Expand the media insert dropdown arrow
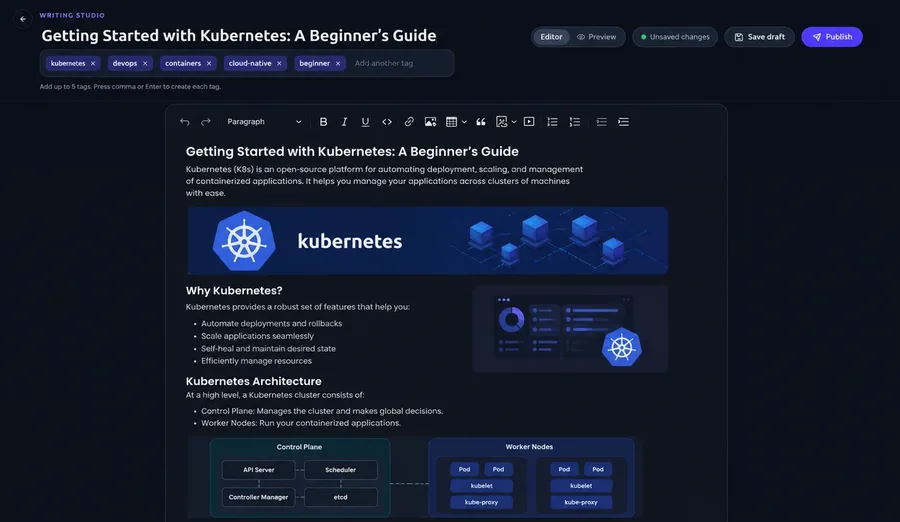 [x=514, y=122]
